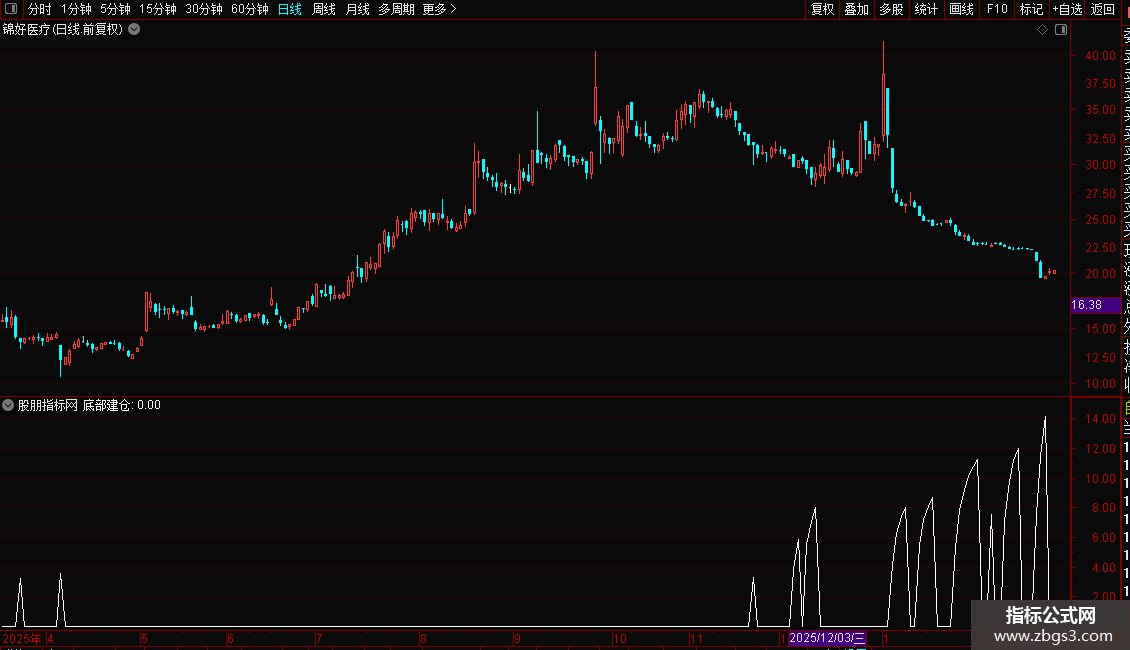Select the 30分钟 period

[204, 9]
